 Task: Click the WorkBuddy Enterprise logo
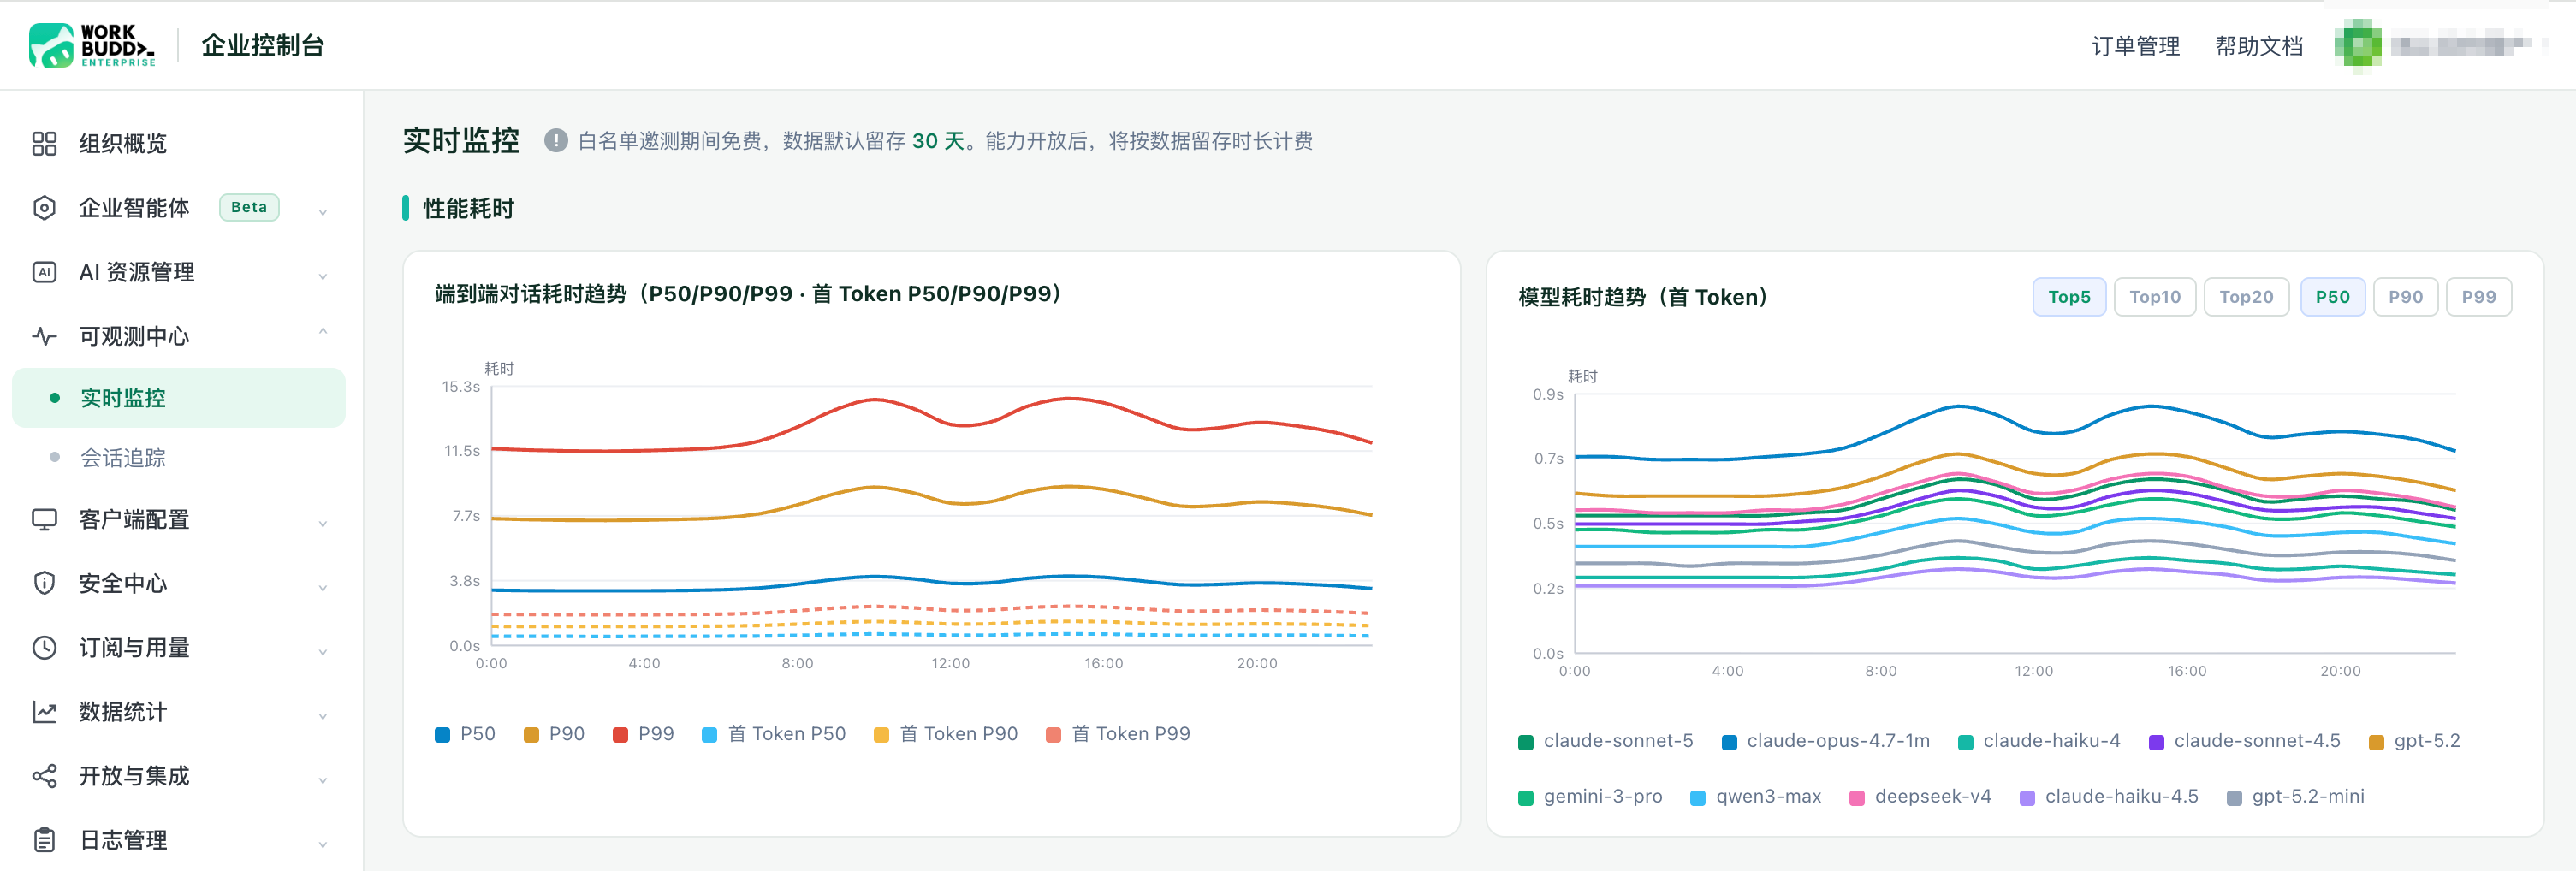pyautogui.click(x=92, y=45)
